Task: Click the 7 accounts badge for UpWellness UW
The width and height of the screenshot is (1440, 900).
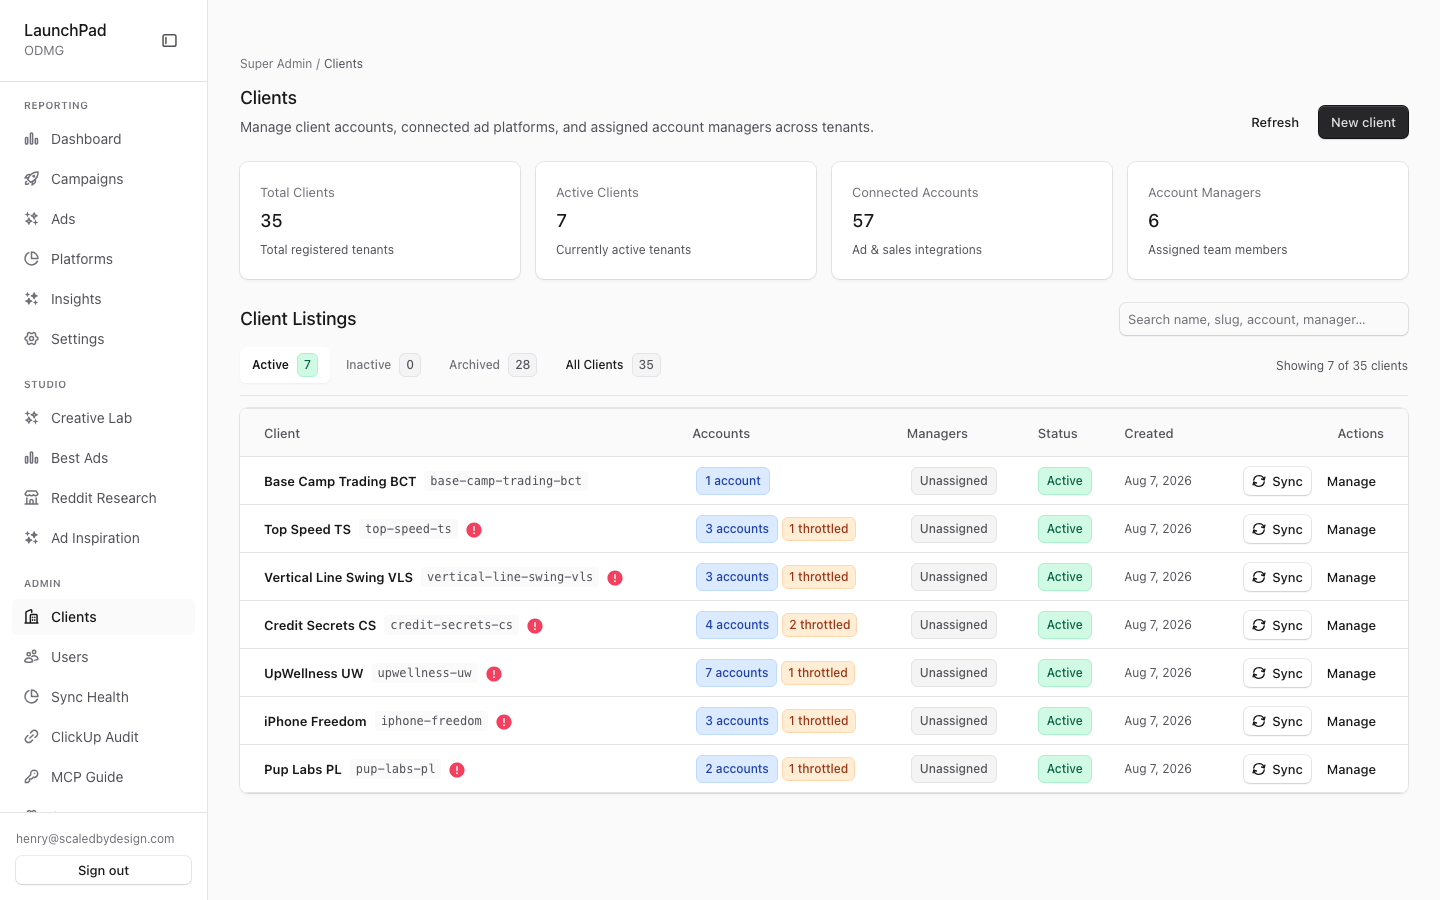Action: coord(736,673)
